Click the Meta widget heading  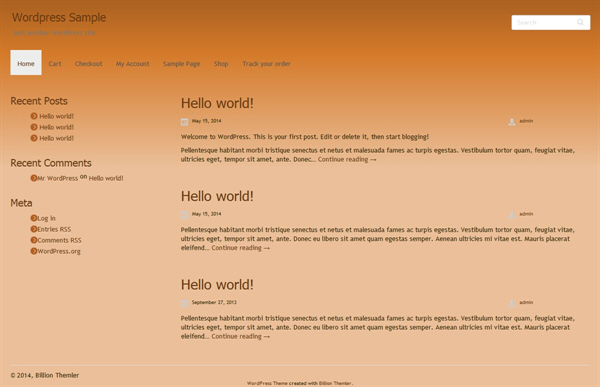click(x=21, y=203)
